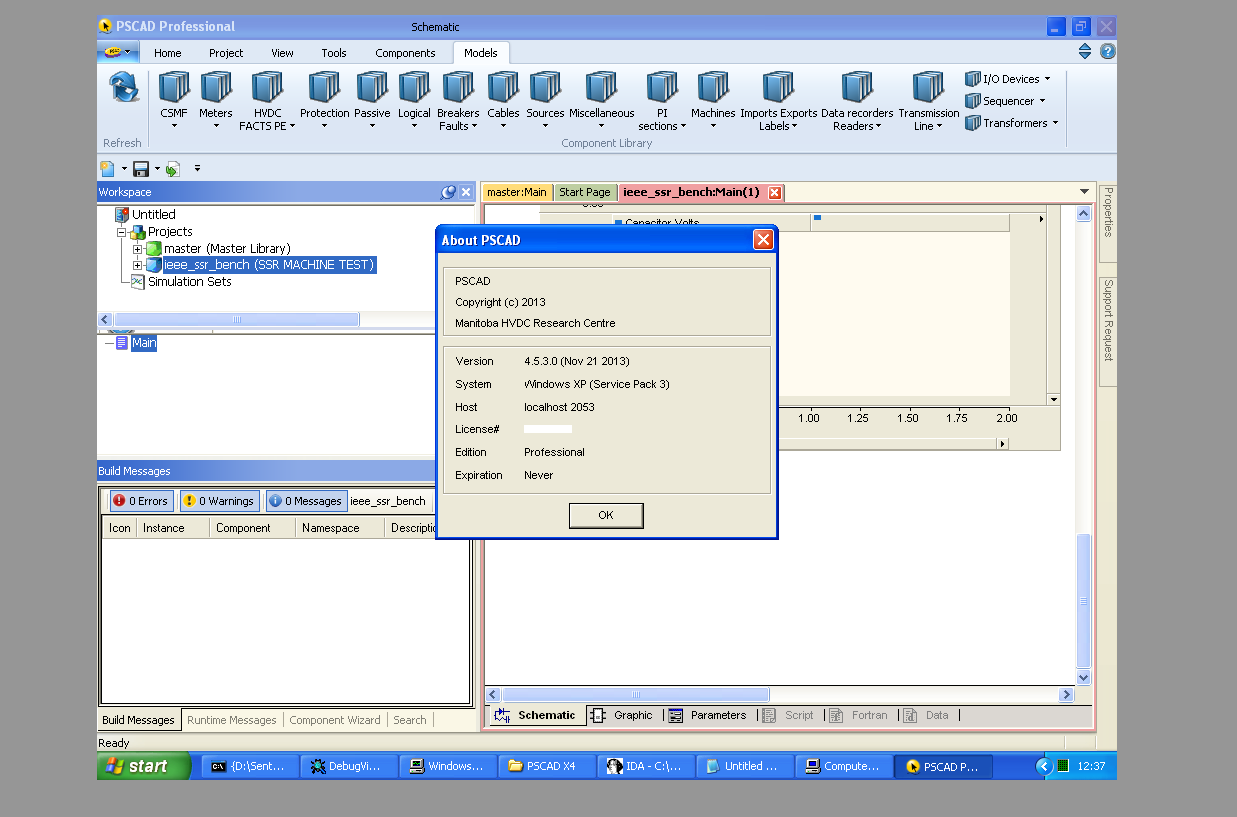Click the Refresh icon in the ribbon
Viewport: 1237px width, 817px height.
[x=124, y=88]
